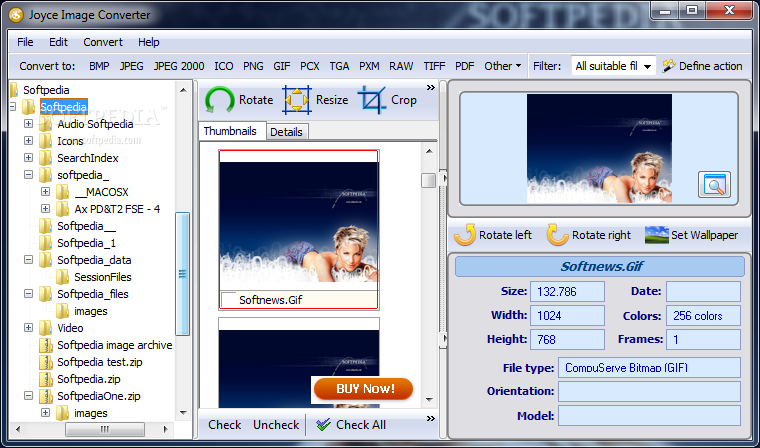Image resolution: width=760 pixels, height=448 pixels.
Task: Select the highlighted Softpedia tree folder
Action: click(63, 107)
